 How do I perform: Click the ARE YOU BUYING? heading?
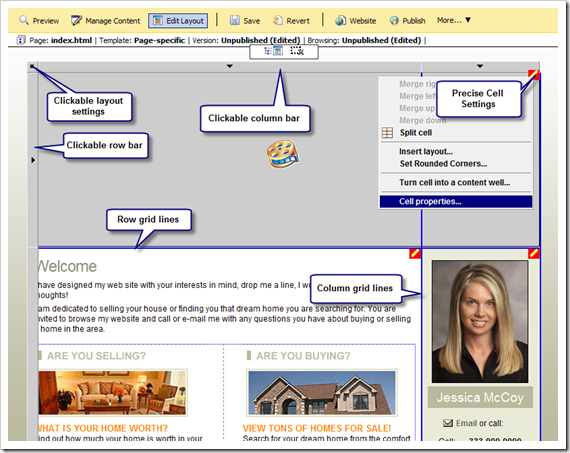(x=303, y=356)
